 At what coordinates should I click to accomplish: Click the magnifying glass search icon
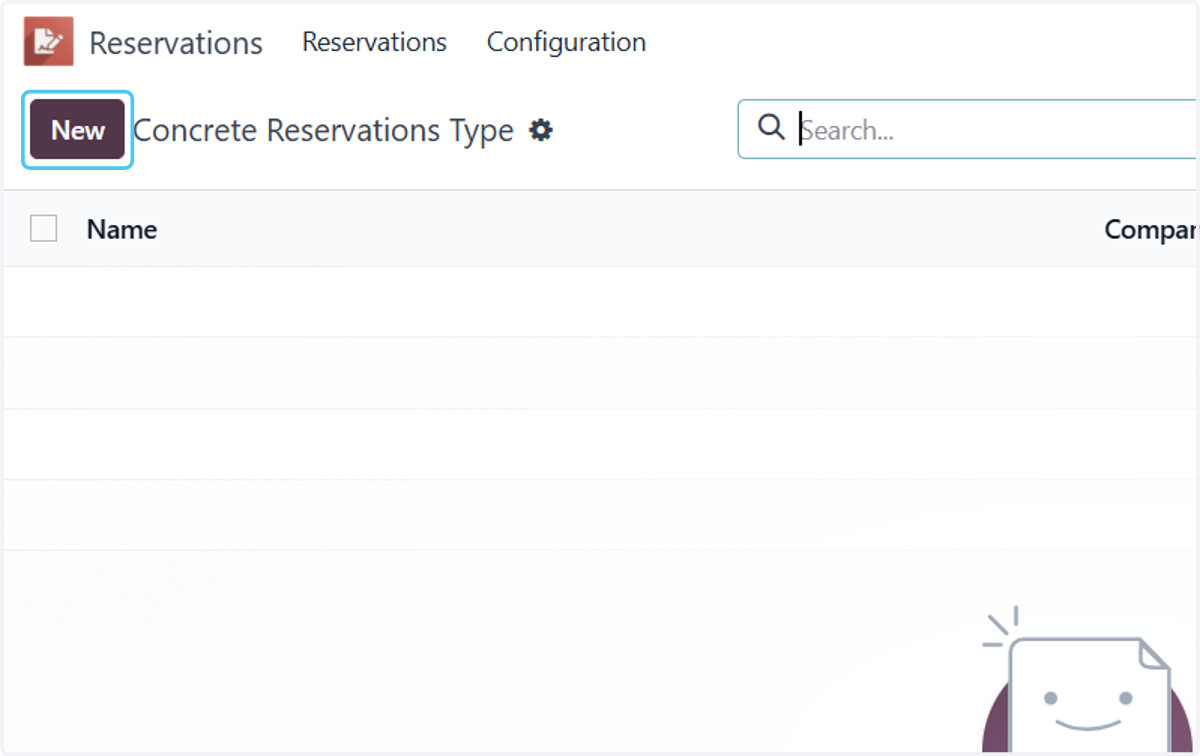click(771, 127)
